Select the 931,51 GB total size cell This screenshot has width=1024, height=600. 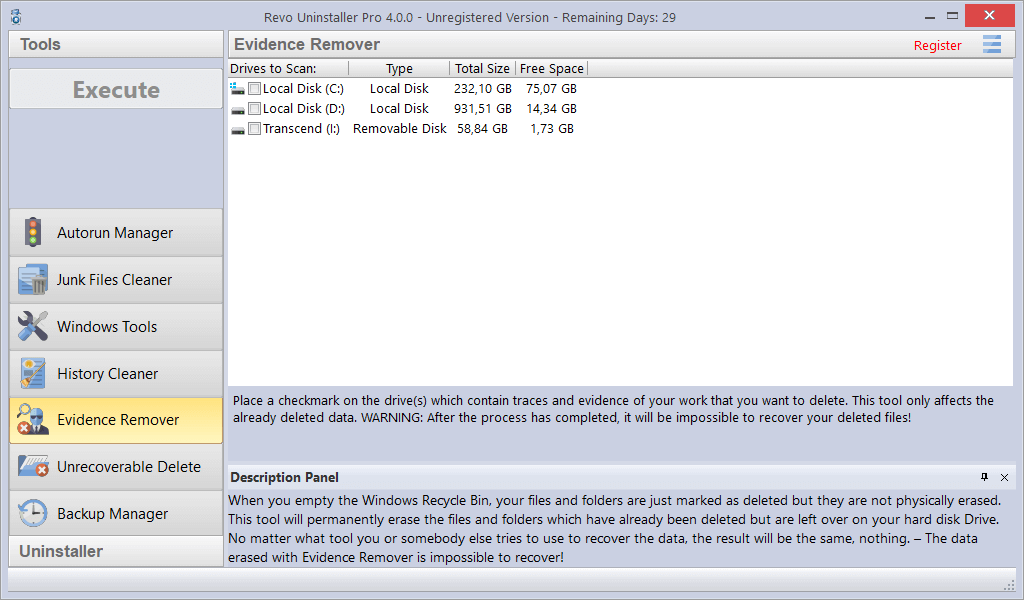point(483,108)
